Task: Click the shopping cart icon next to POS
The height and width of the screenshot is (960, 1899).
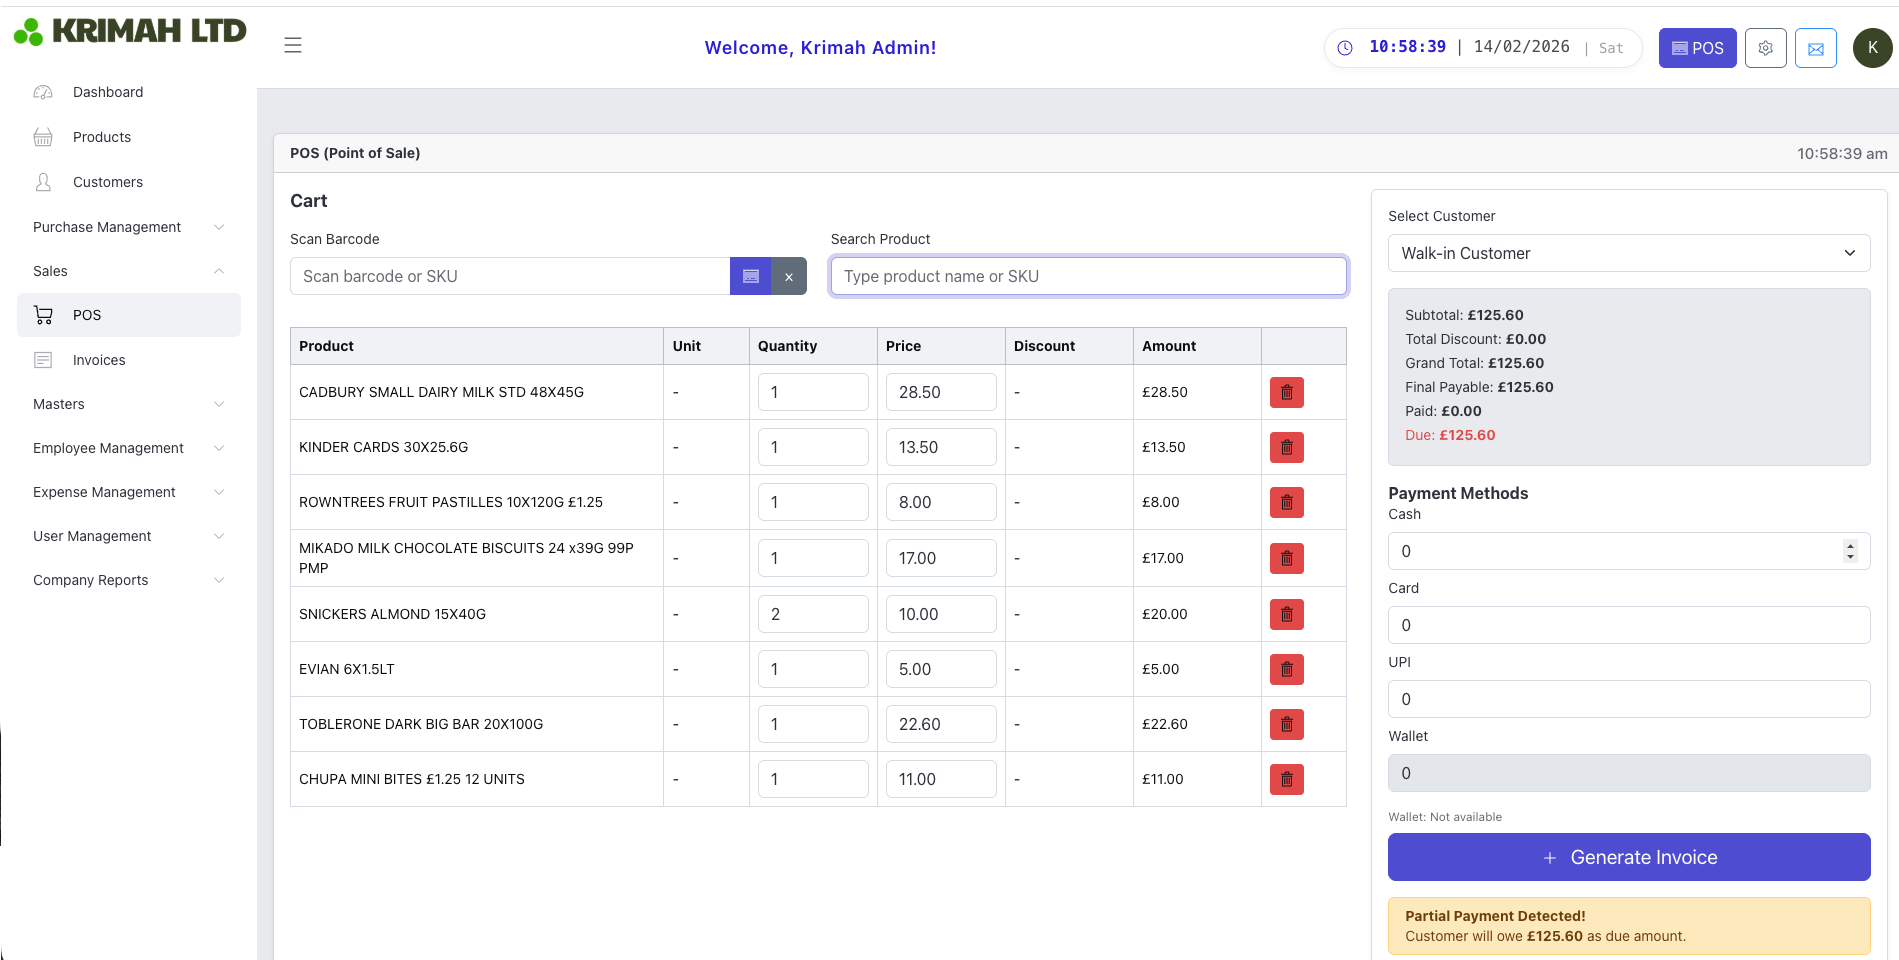Action: coord(43,314)
